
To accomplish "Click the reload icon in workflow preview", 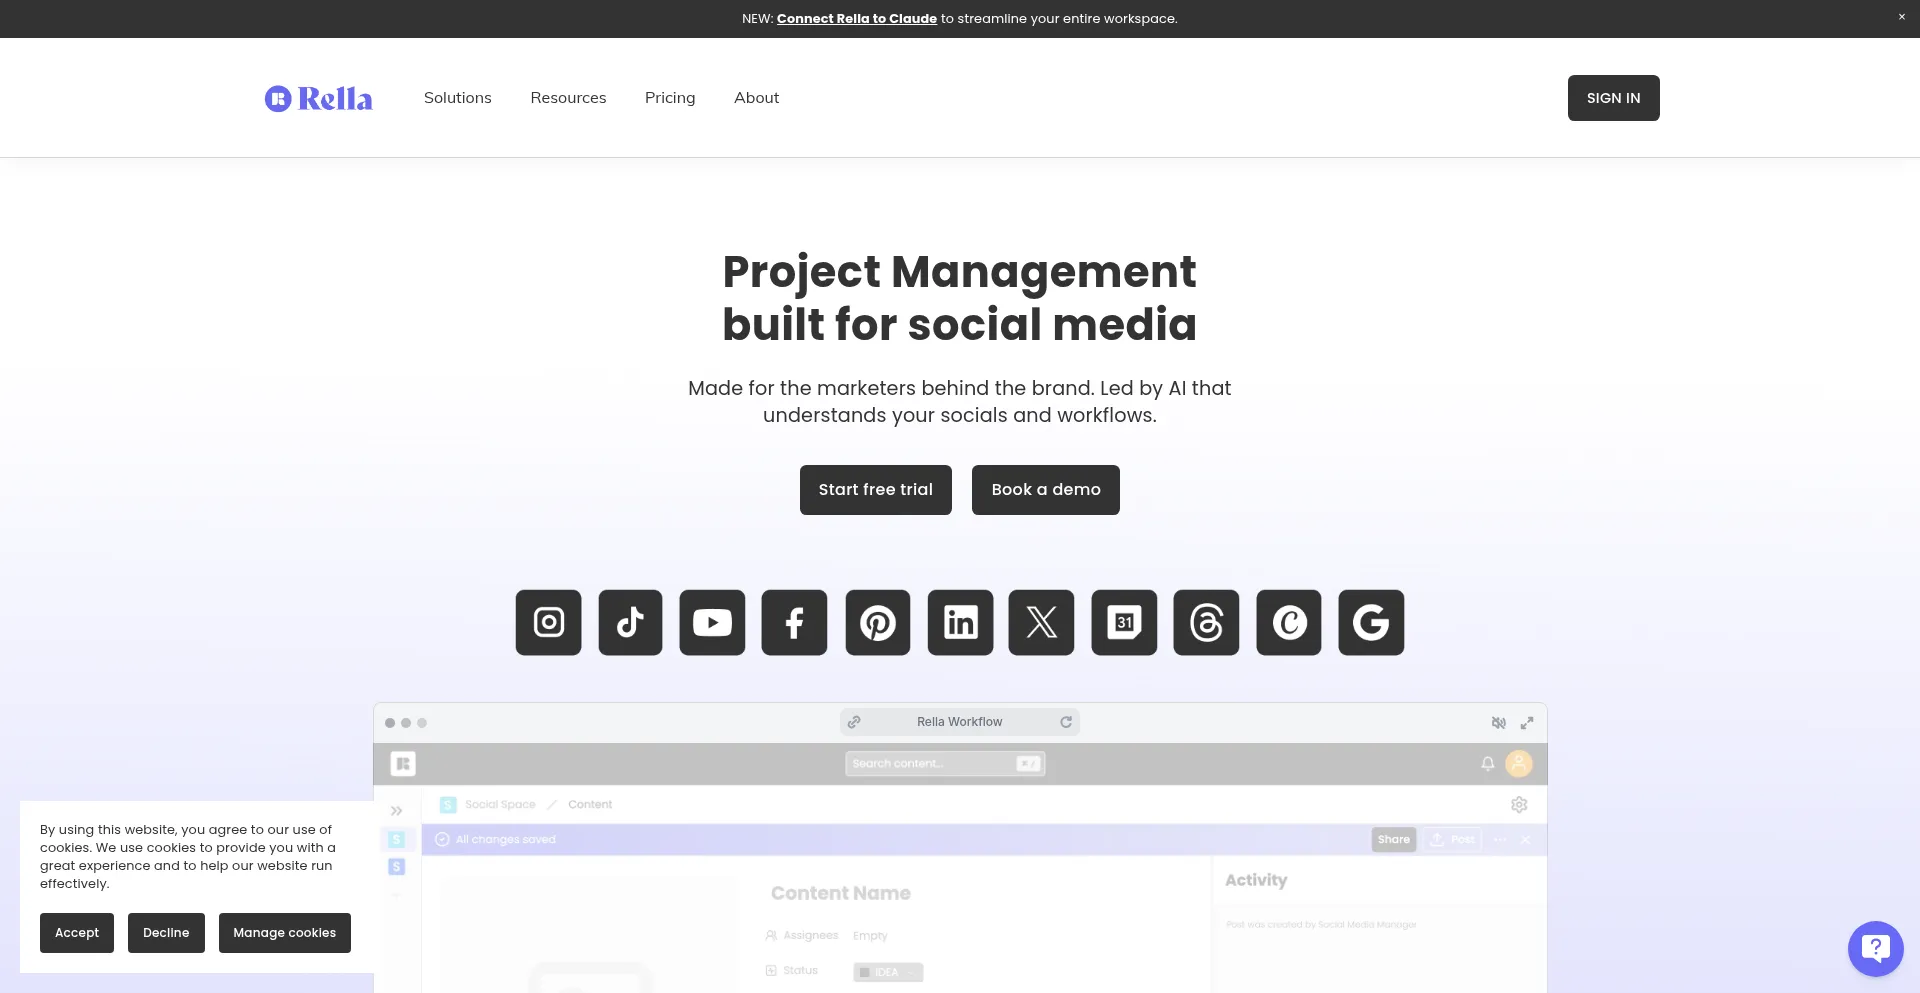I will 1066,722.
